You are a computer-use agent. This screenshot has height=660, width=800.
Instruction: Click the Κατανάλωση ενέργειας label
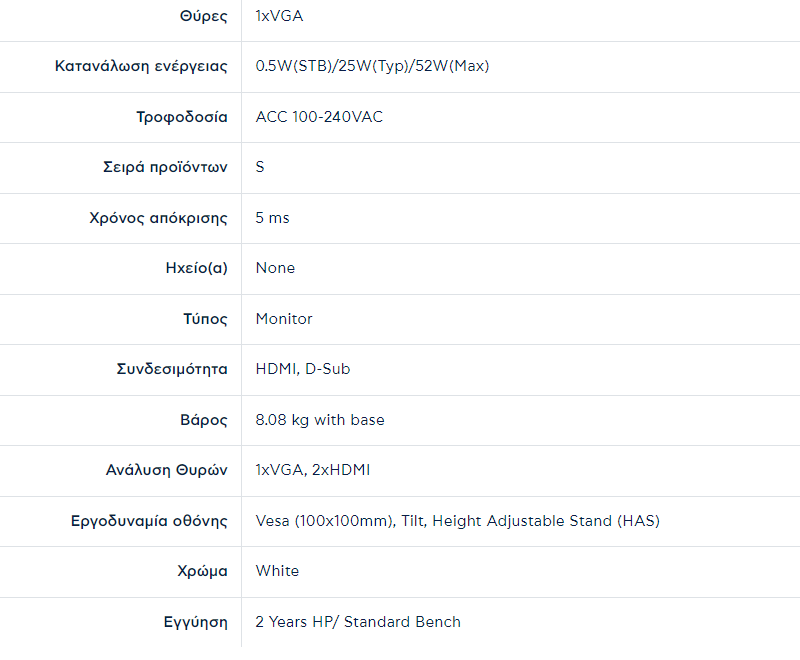click(x=141, y=66)
